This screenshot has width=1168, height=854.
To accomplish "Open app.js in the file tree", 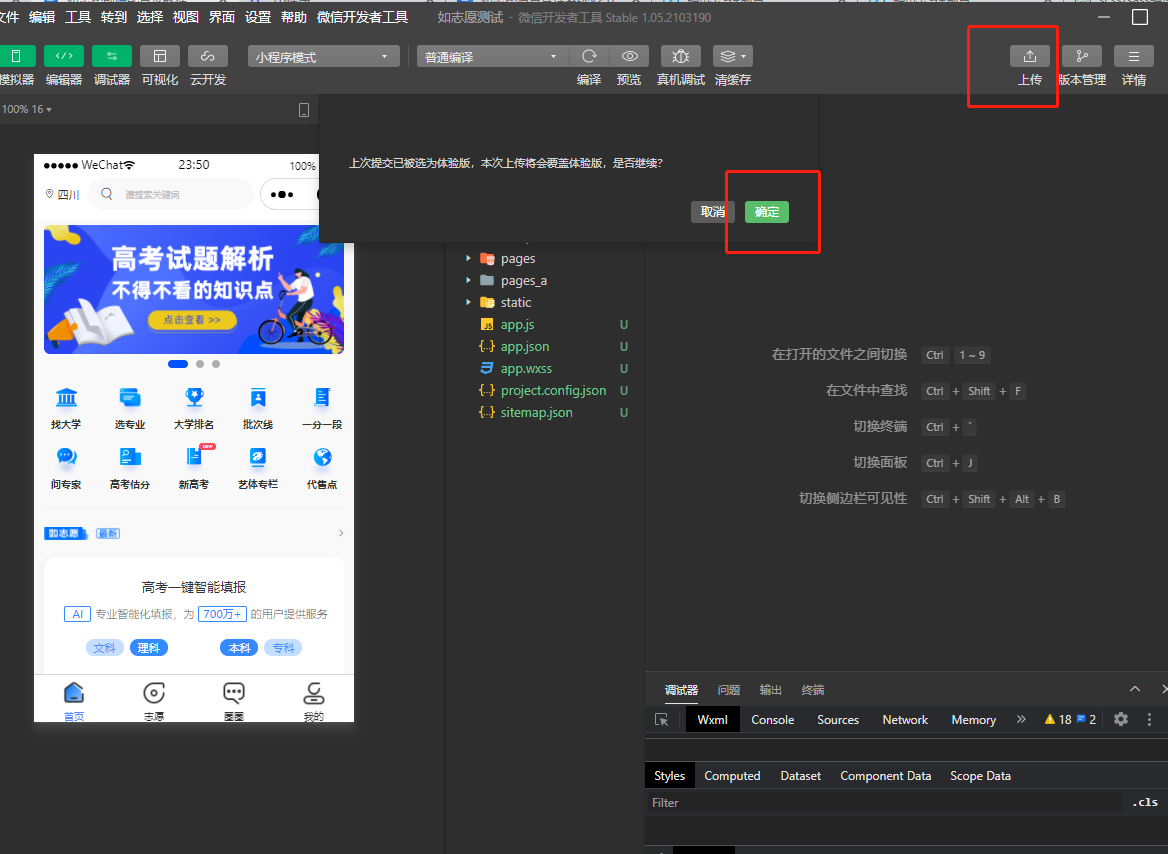I will [x=517, y=324].
